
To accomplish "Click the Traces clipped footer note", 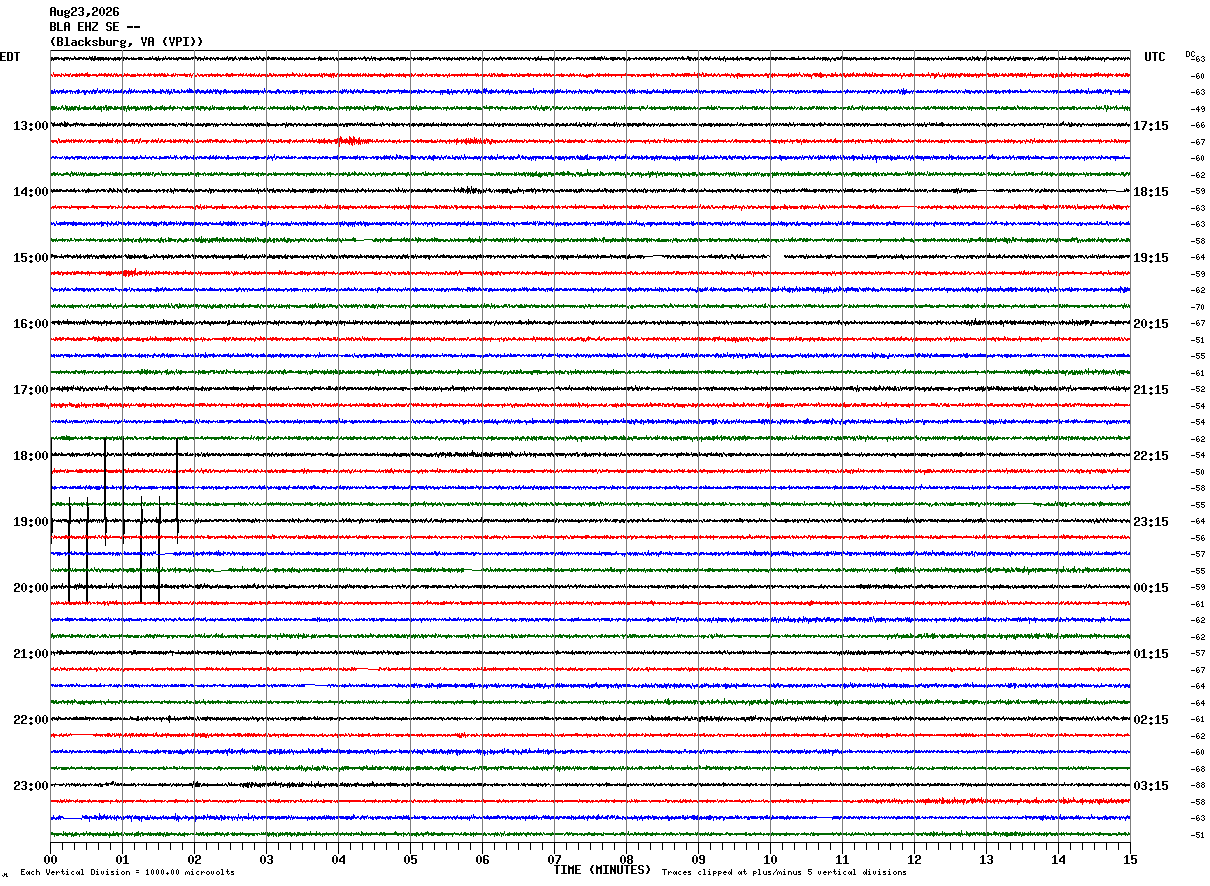I will [x=784, y=873].
